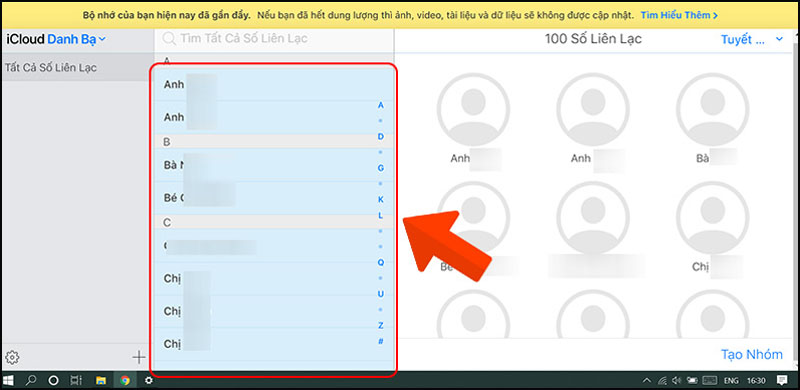Click the search magnifier icon in contacts
The image size is (800, 390).
[169, 38]
